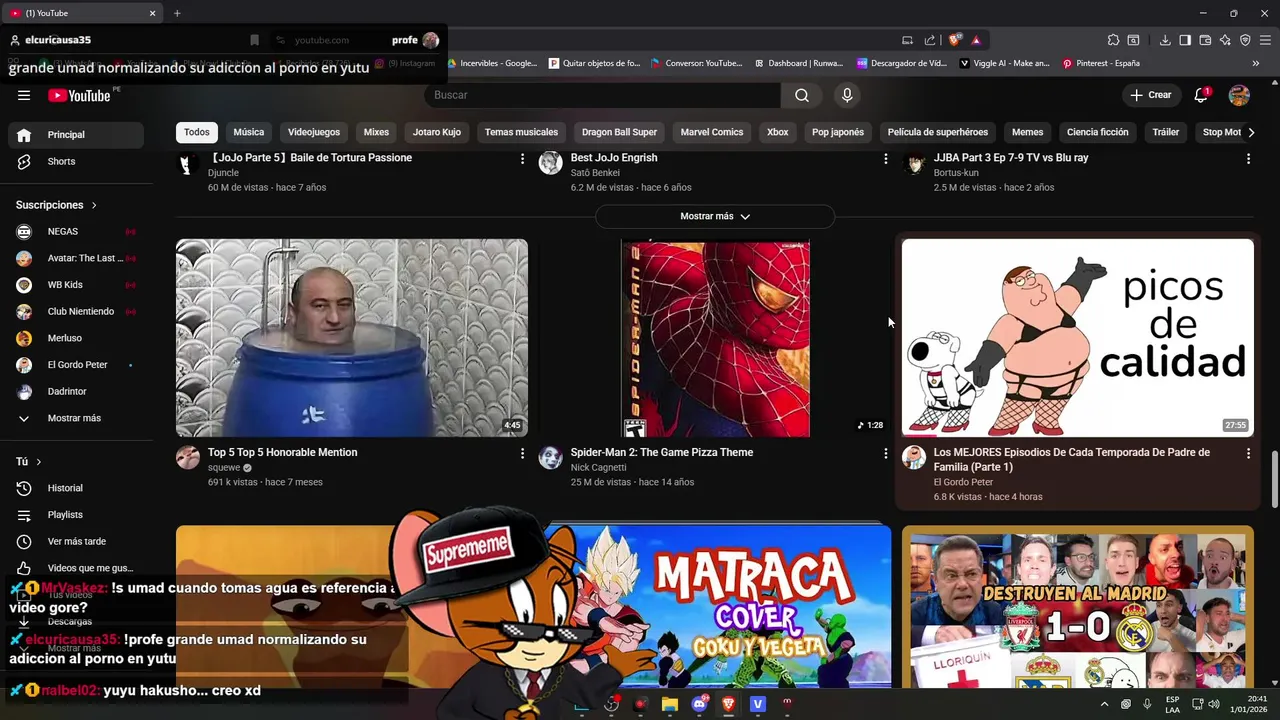1280x720 pixels.
Task: Click taskbar volume speaker icon
Action: [1214, 704]
